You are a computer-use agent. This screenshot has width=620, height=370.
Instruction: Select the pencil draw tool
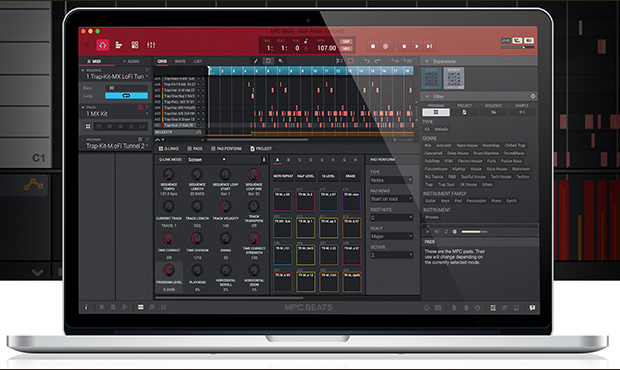click(x=256, y=61)
